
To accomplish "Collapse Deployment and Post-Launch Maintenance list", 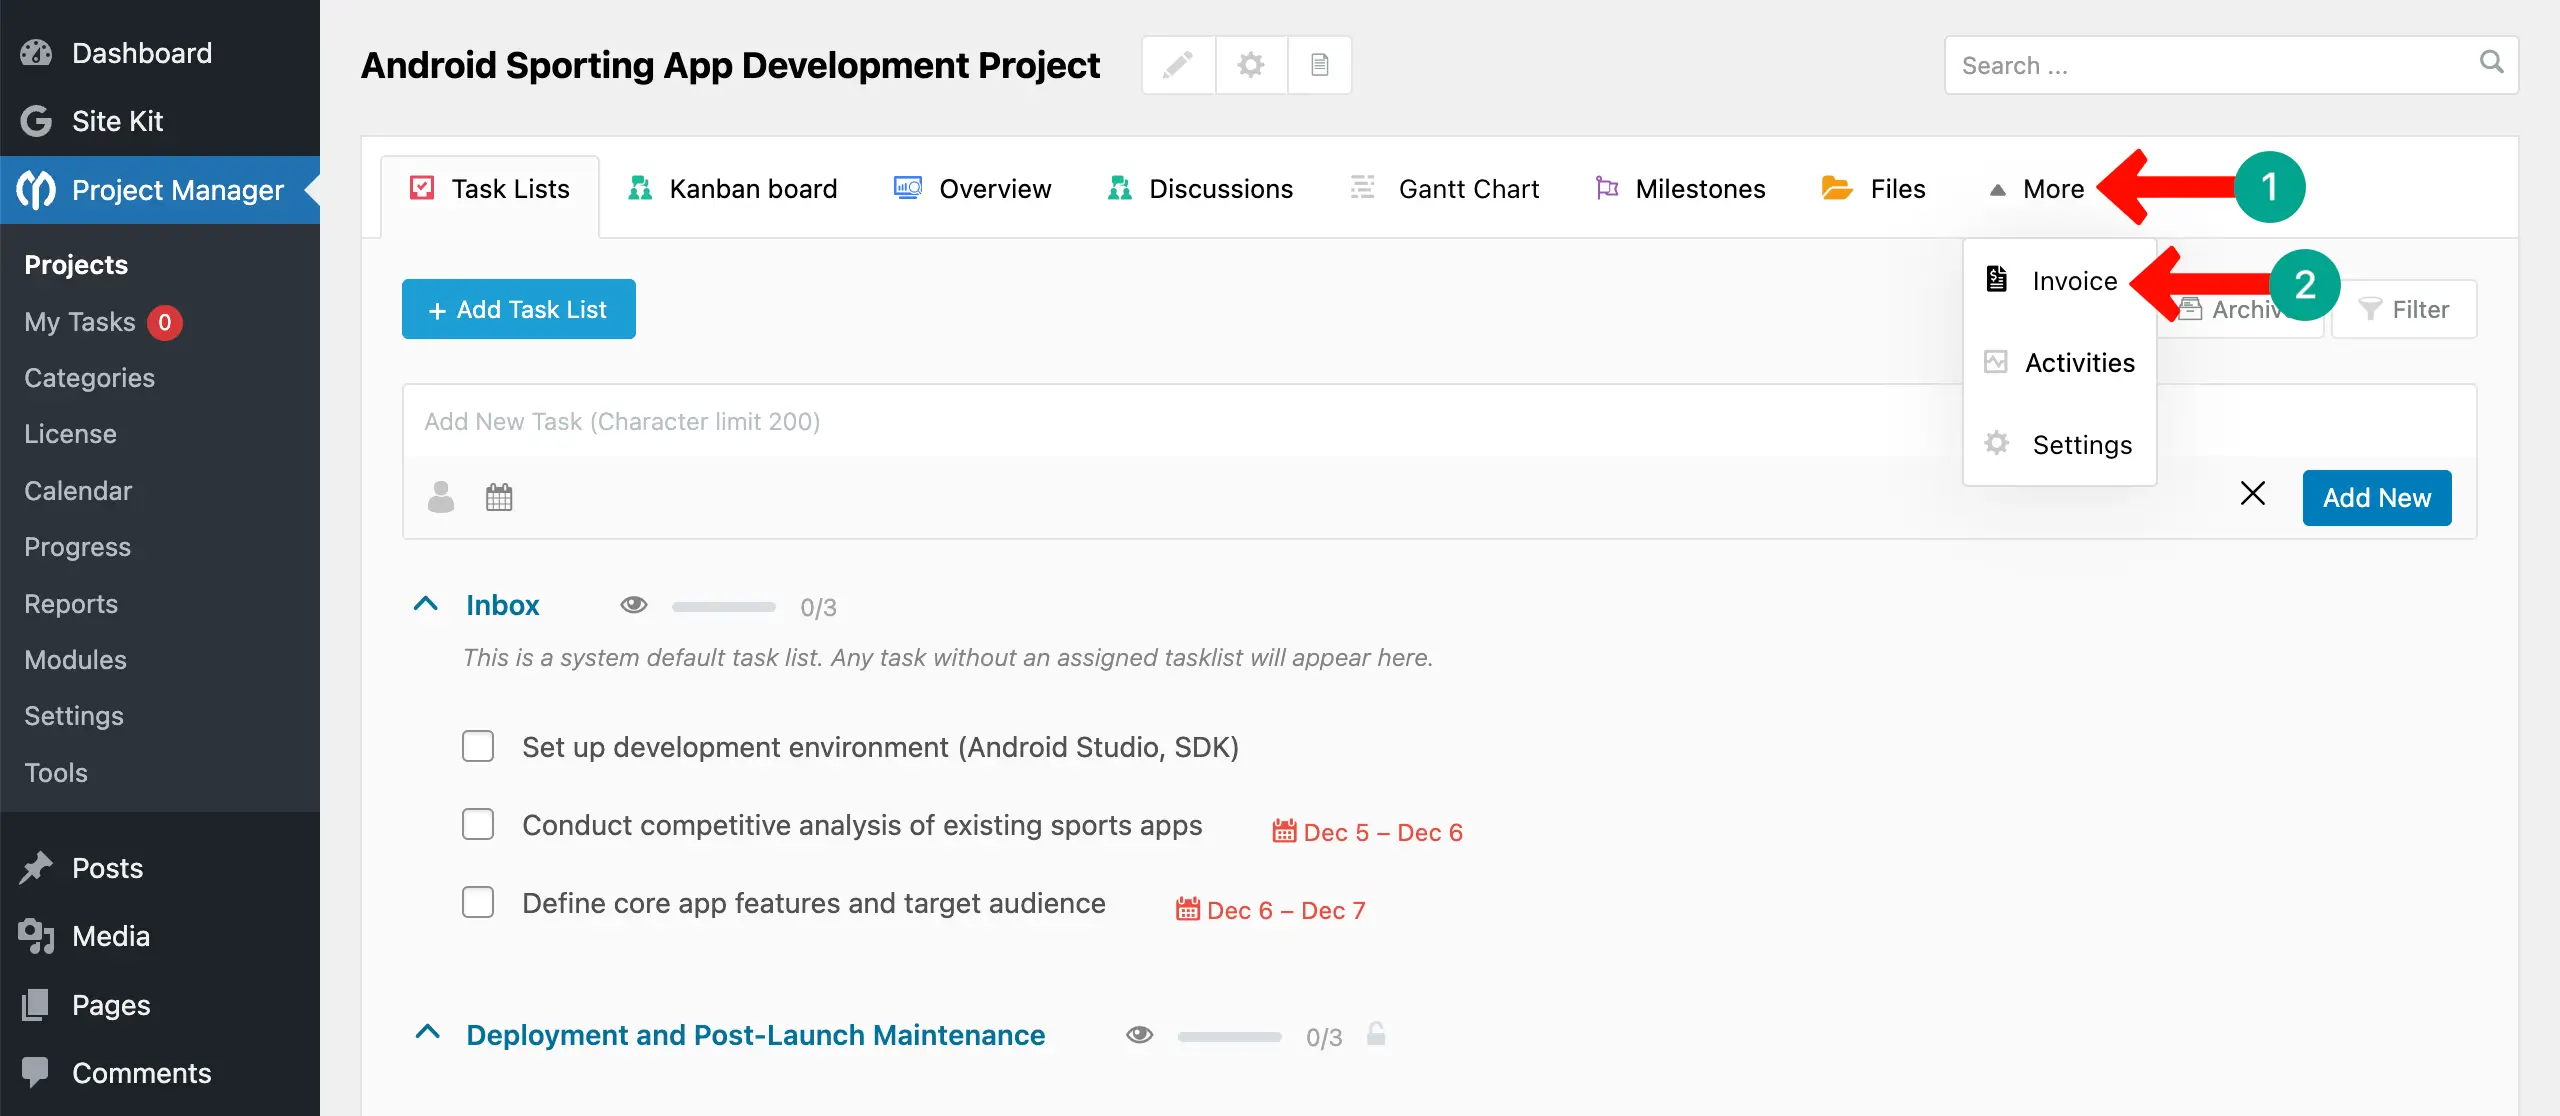I will coord(428,1033).
